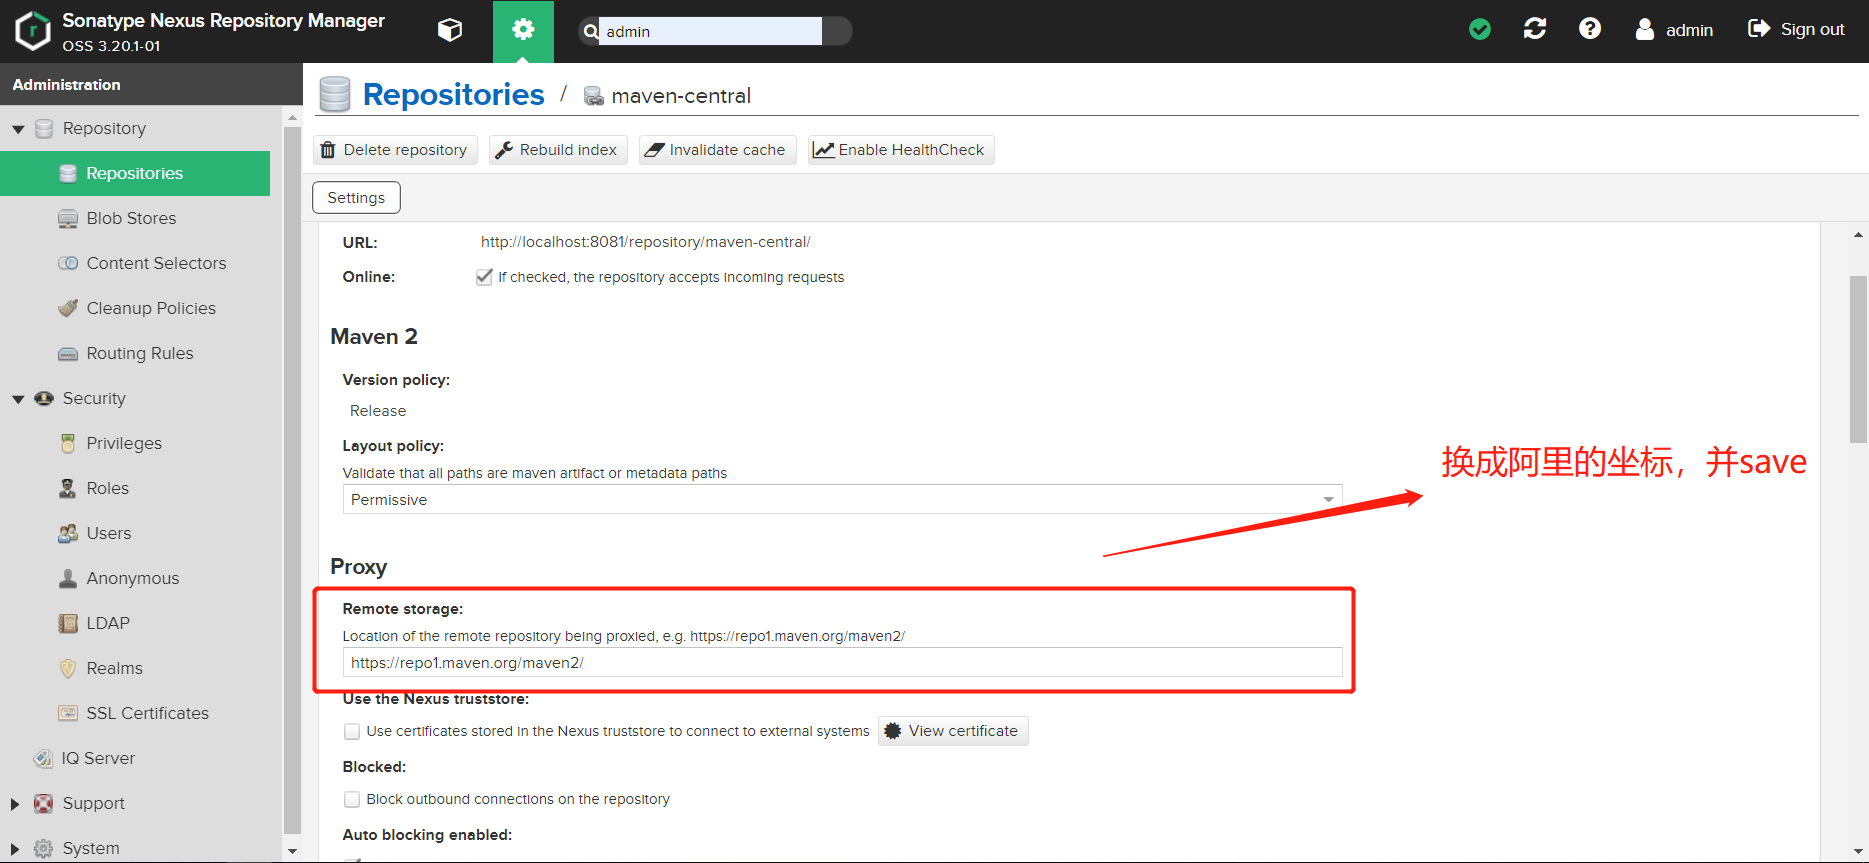Click the Invalidate cache button
1869x863 pixels.
(x=717, y=150)
